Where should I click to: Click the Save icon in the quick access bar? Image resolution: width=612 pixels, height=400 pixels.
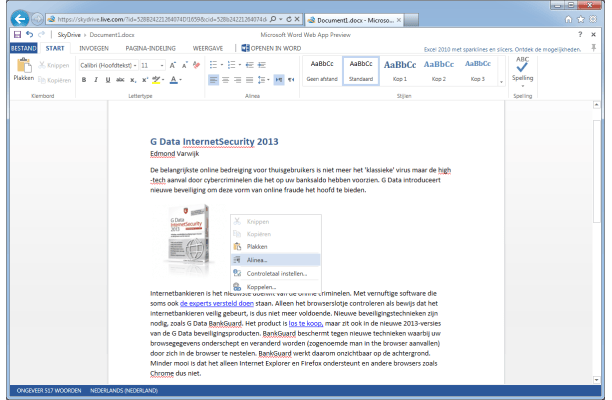click(x=17, y=35)
